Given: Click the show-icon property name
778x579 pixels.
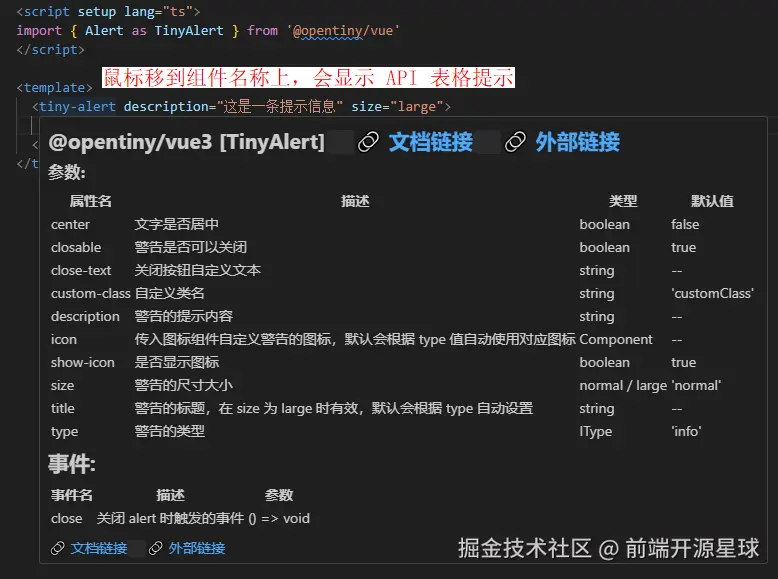Looking at the screenshot, I should click(x=82, y=362).
